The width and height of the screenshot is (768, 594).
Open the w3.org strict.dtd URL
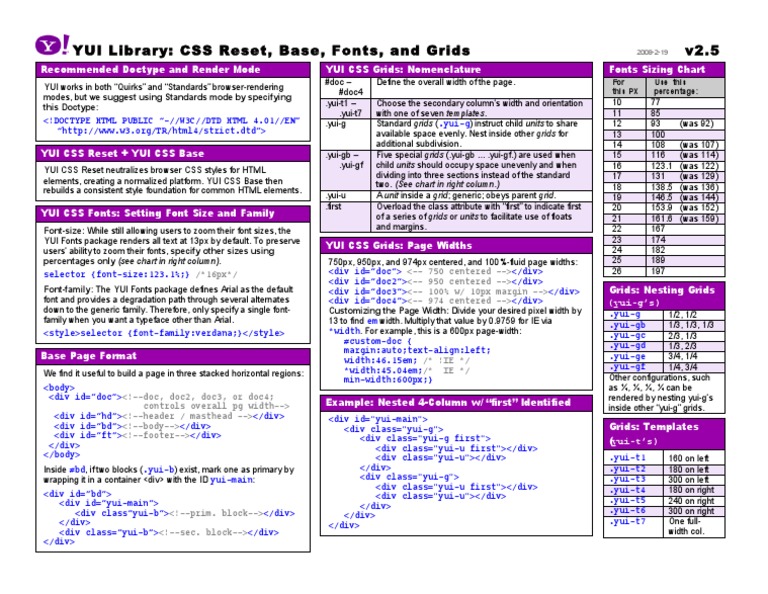(162, 131)
